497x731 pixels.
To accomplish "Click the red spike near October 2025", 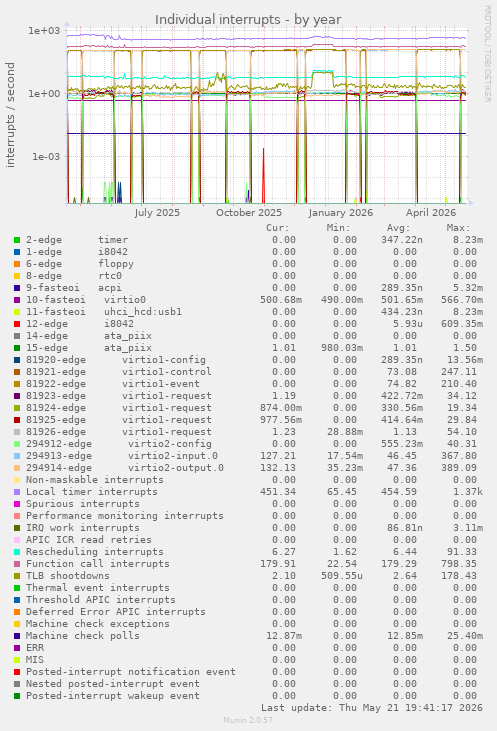I will point(263,175).
